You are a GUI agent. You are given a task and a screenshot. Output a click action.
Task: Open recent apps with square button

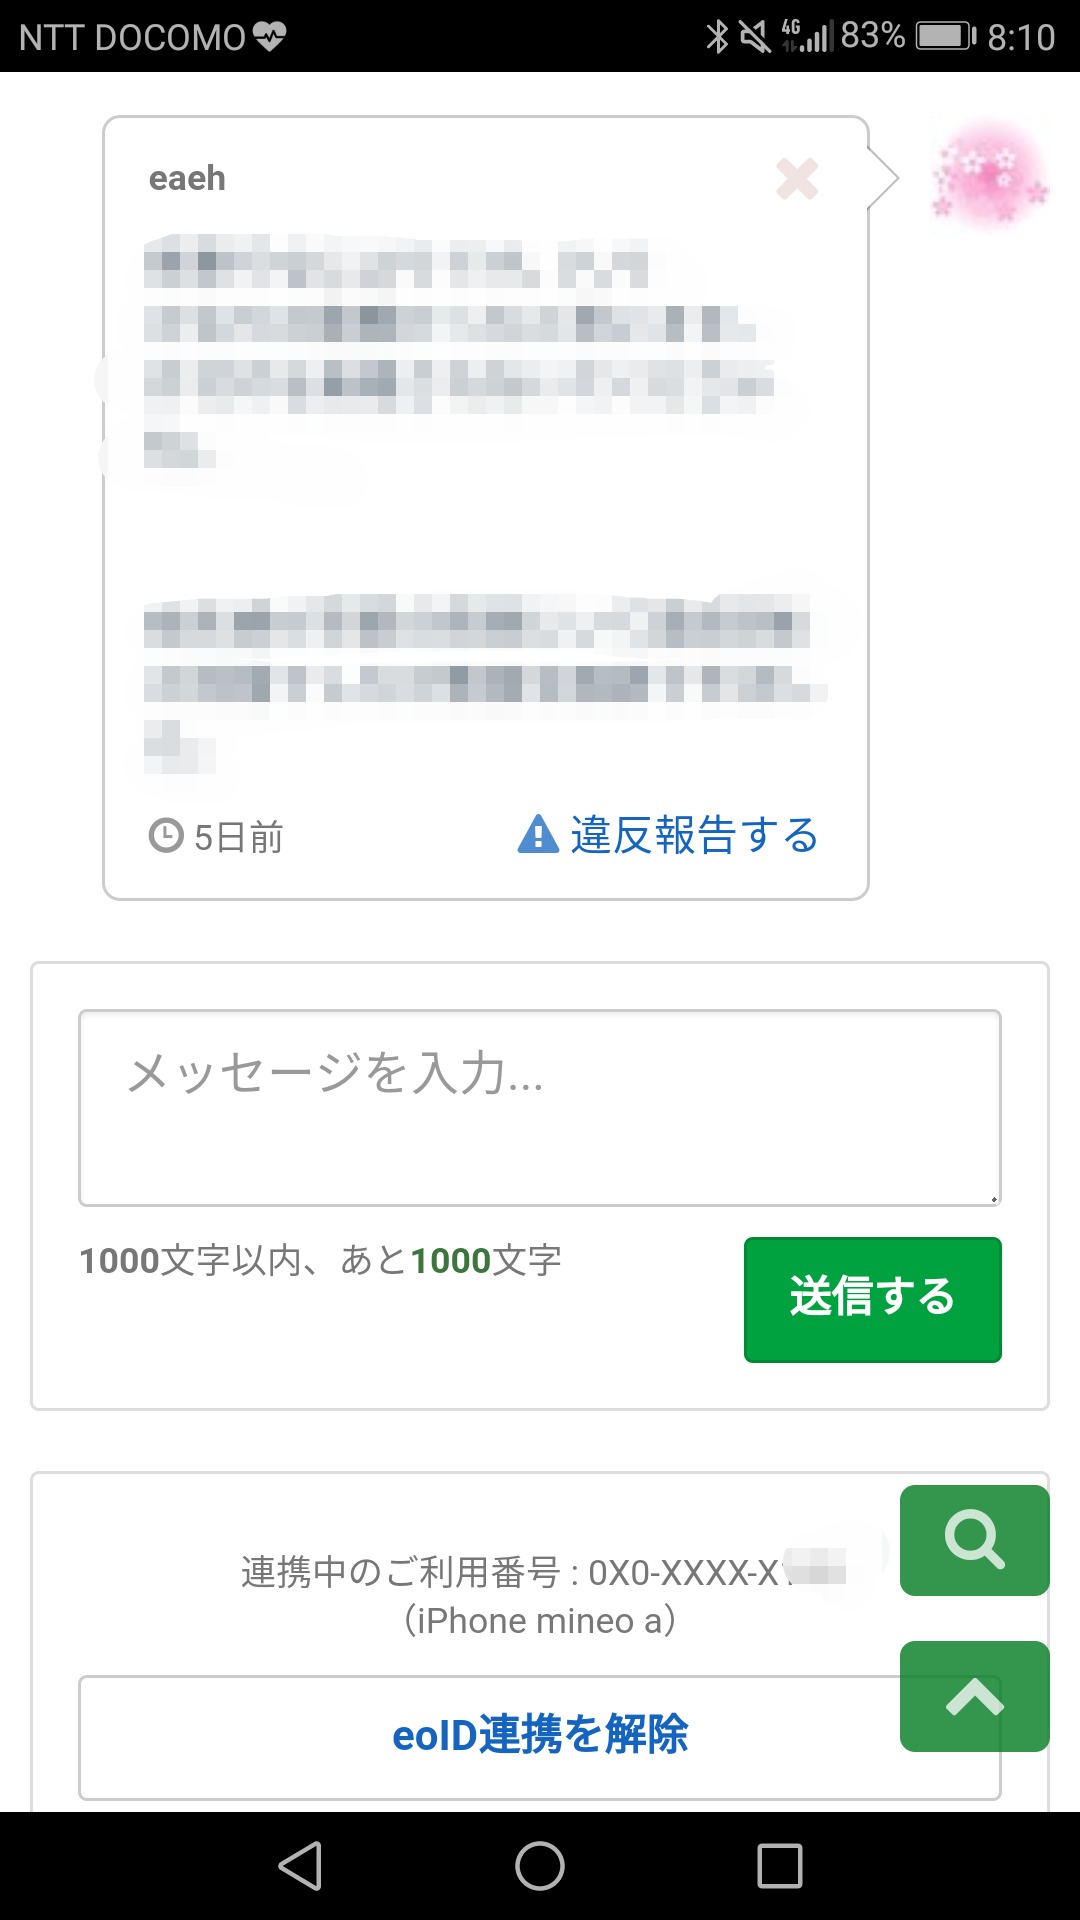click(x=779, y=1866)
